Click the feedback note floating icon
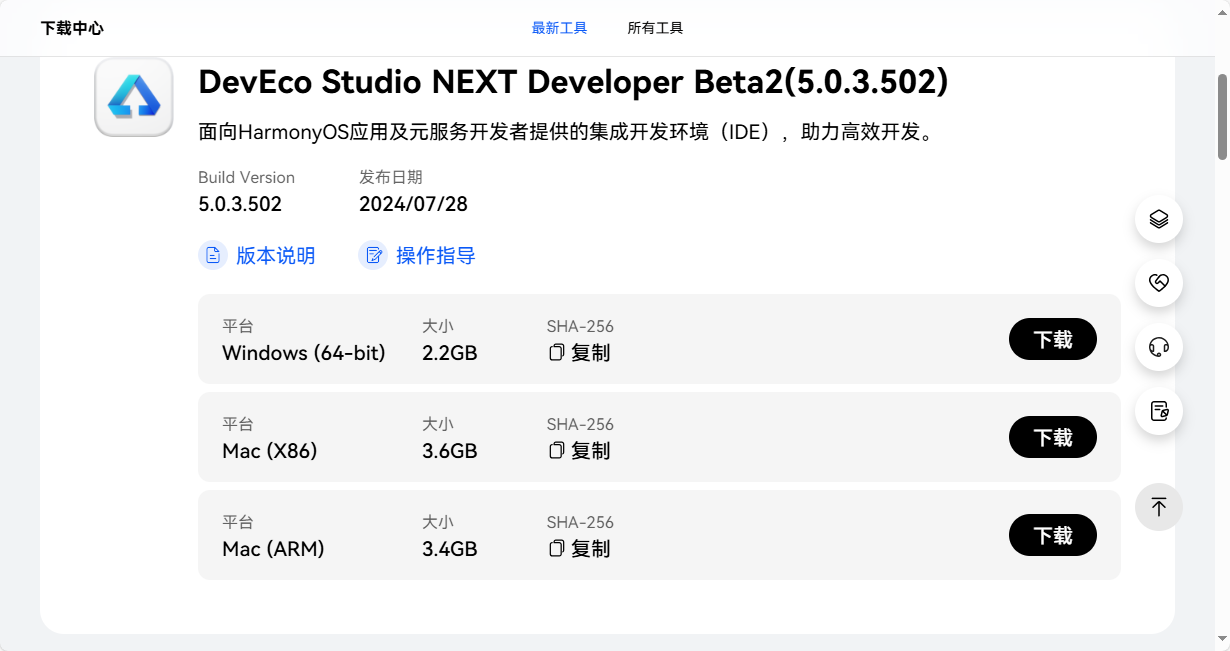The width and height of the screenshot is (1230, 651). click(1159, 411)
